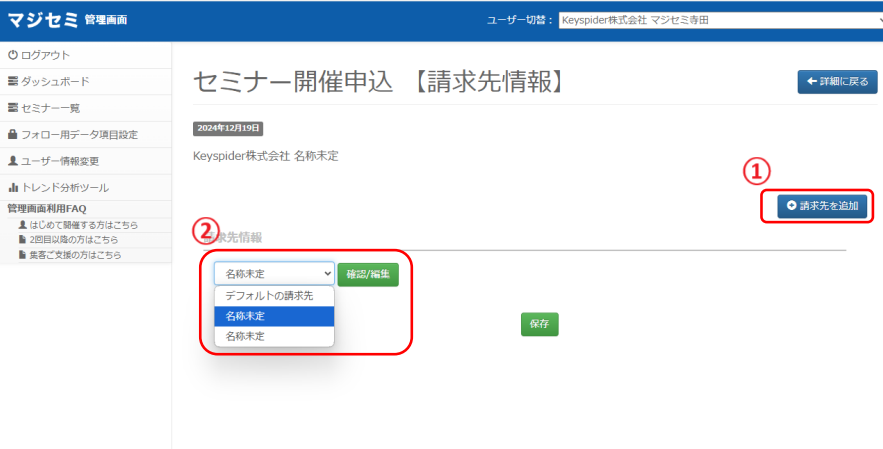Click the document icon beside second-time FAQ

coord(23,240)
